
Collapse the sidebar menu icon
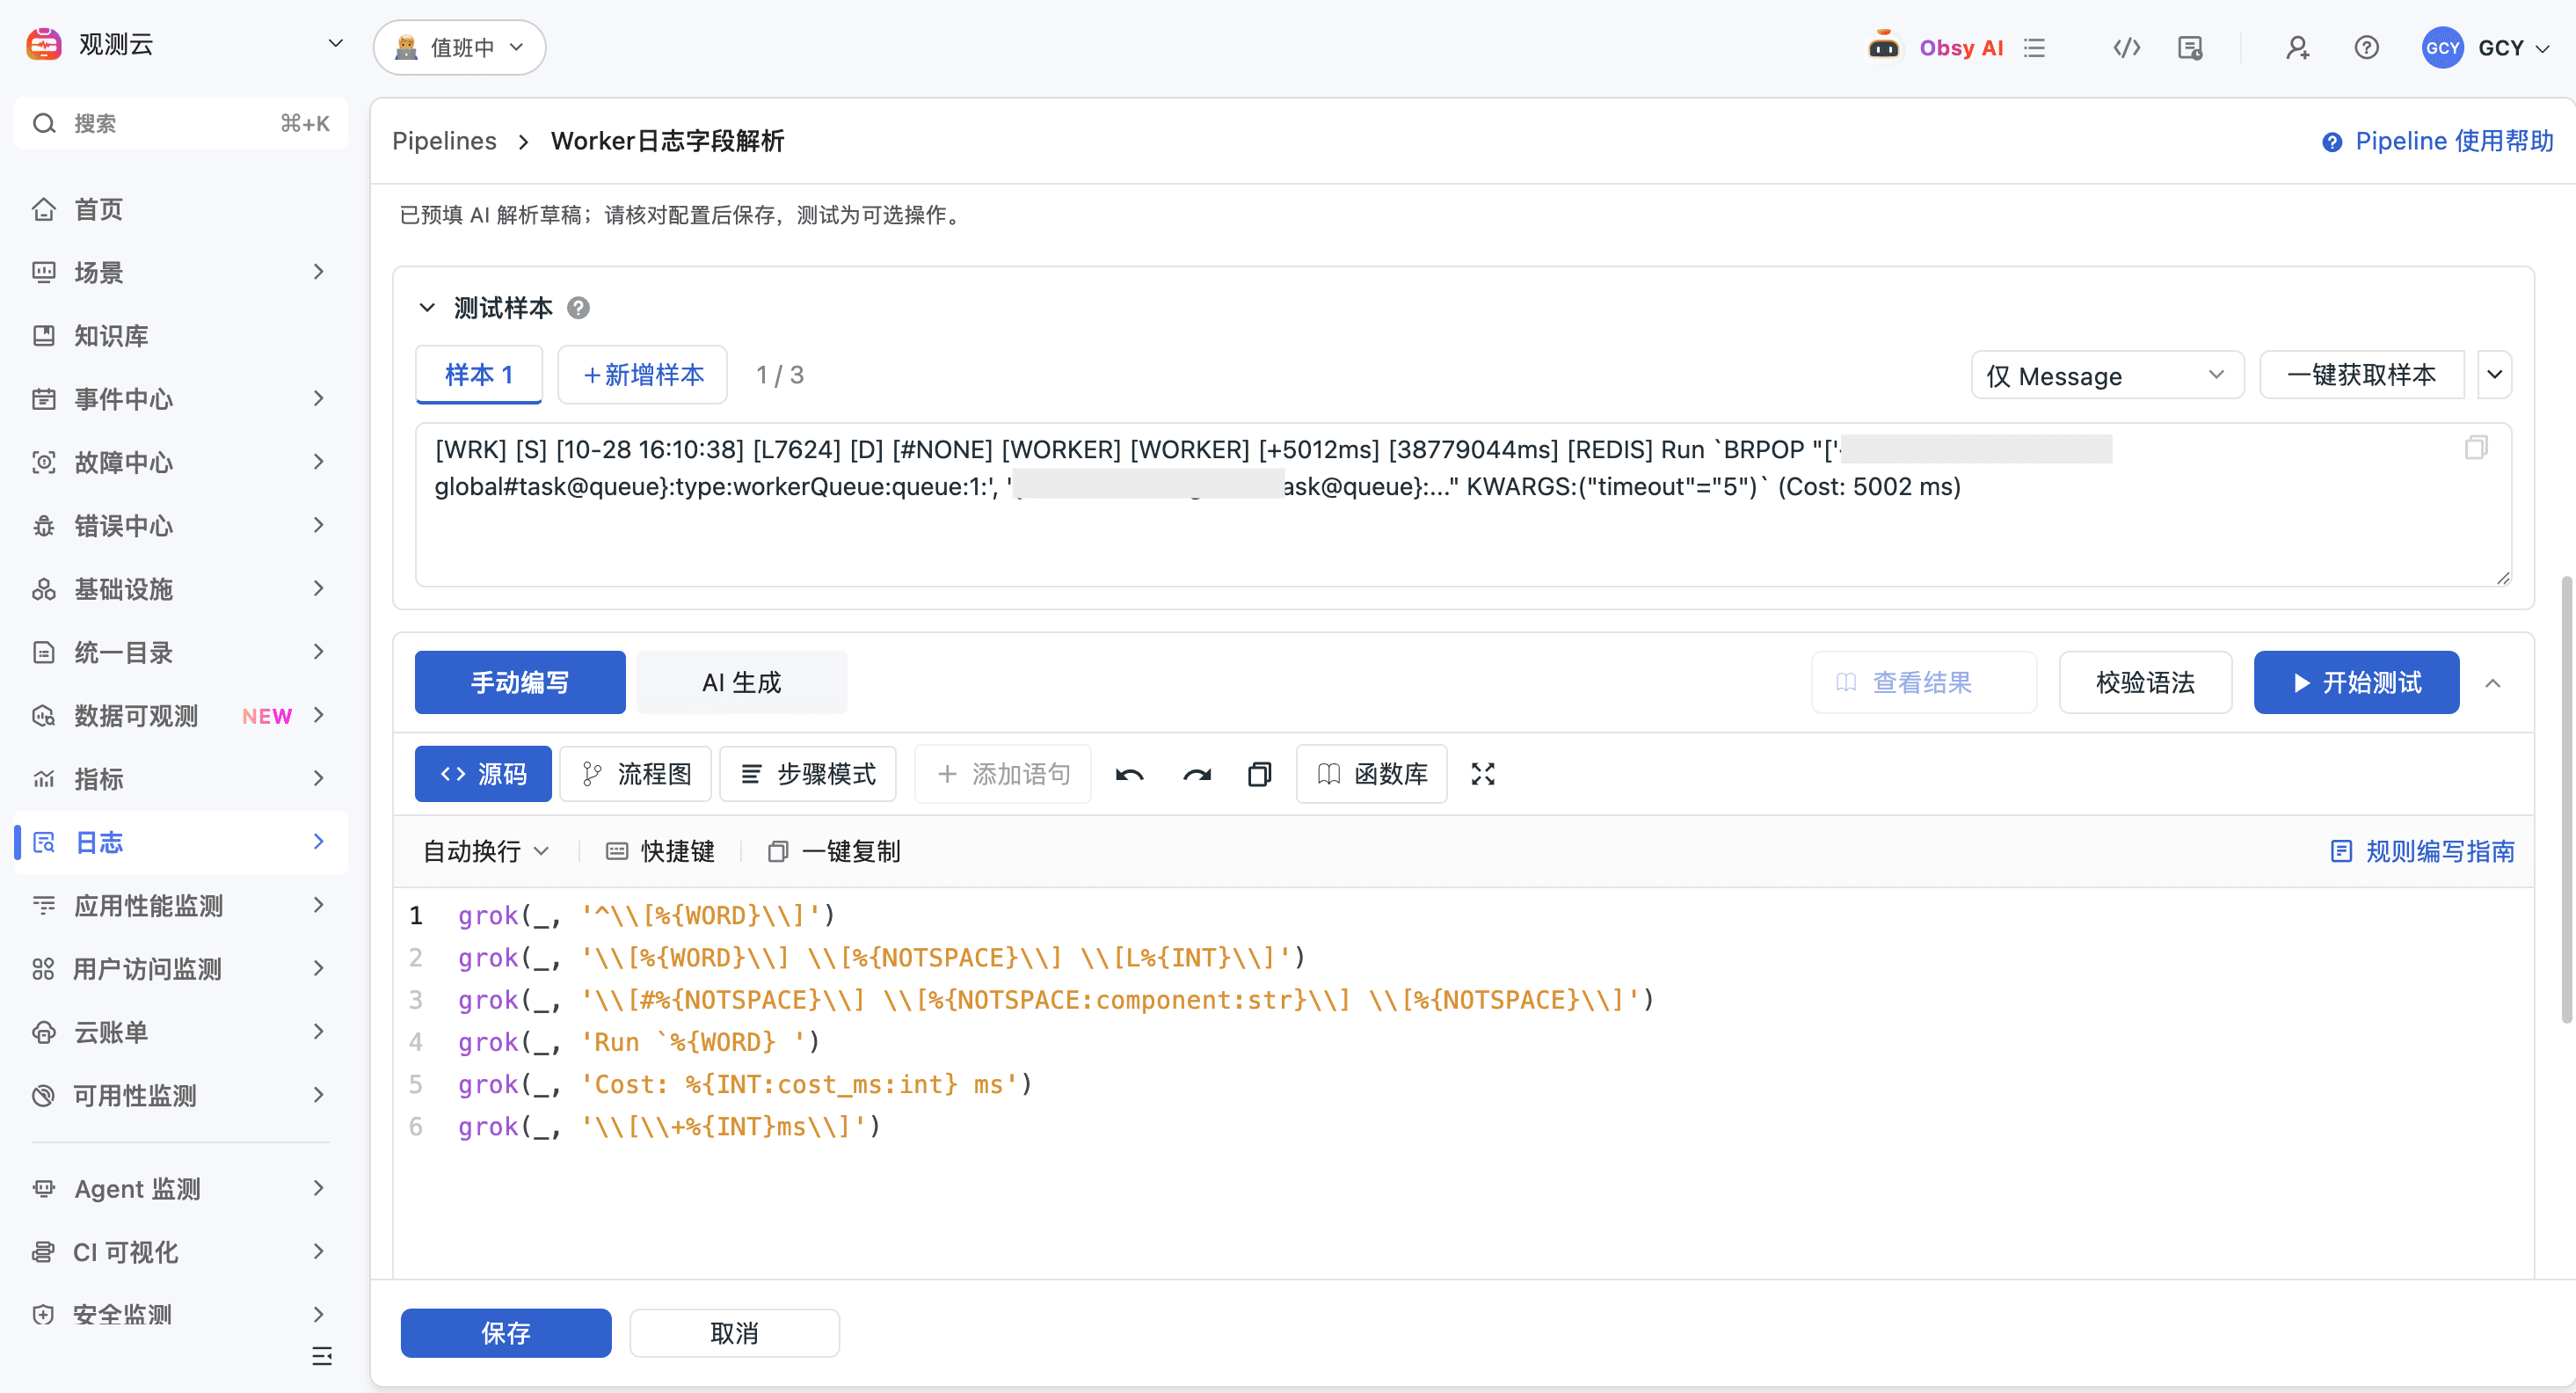pyautogui.click(x=322, y=1356)
